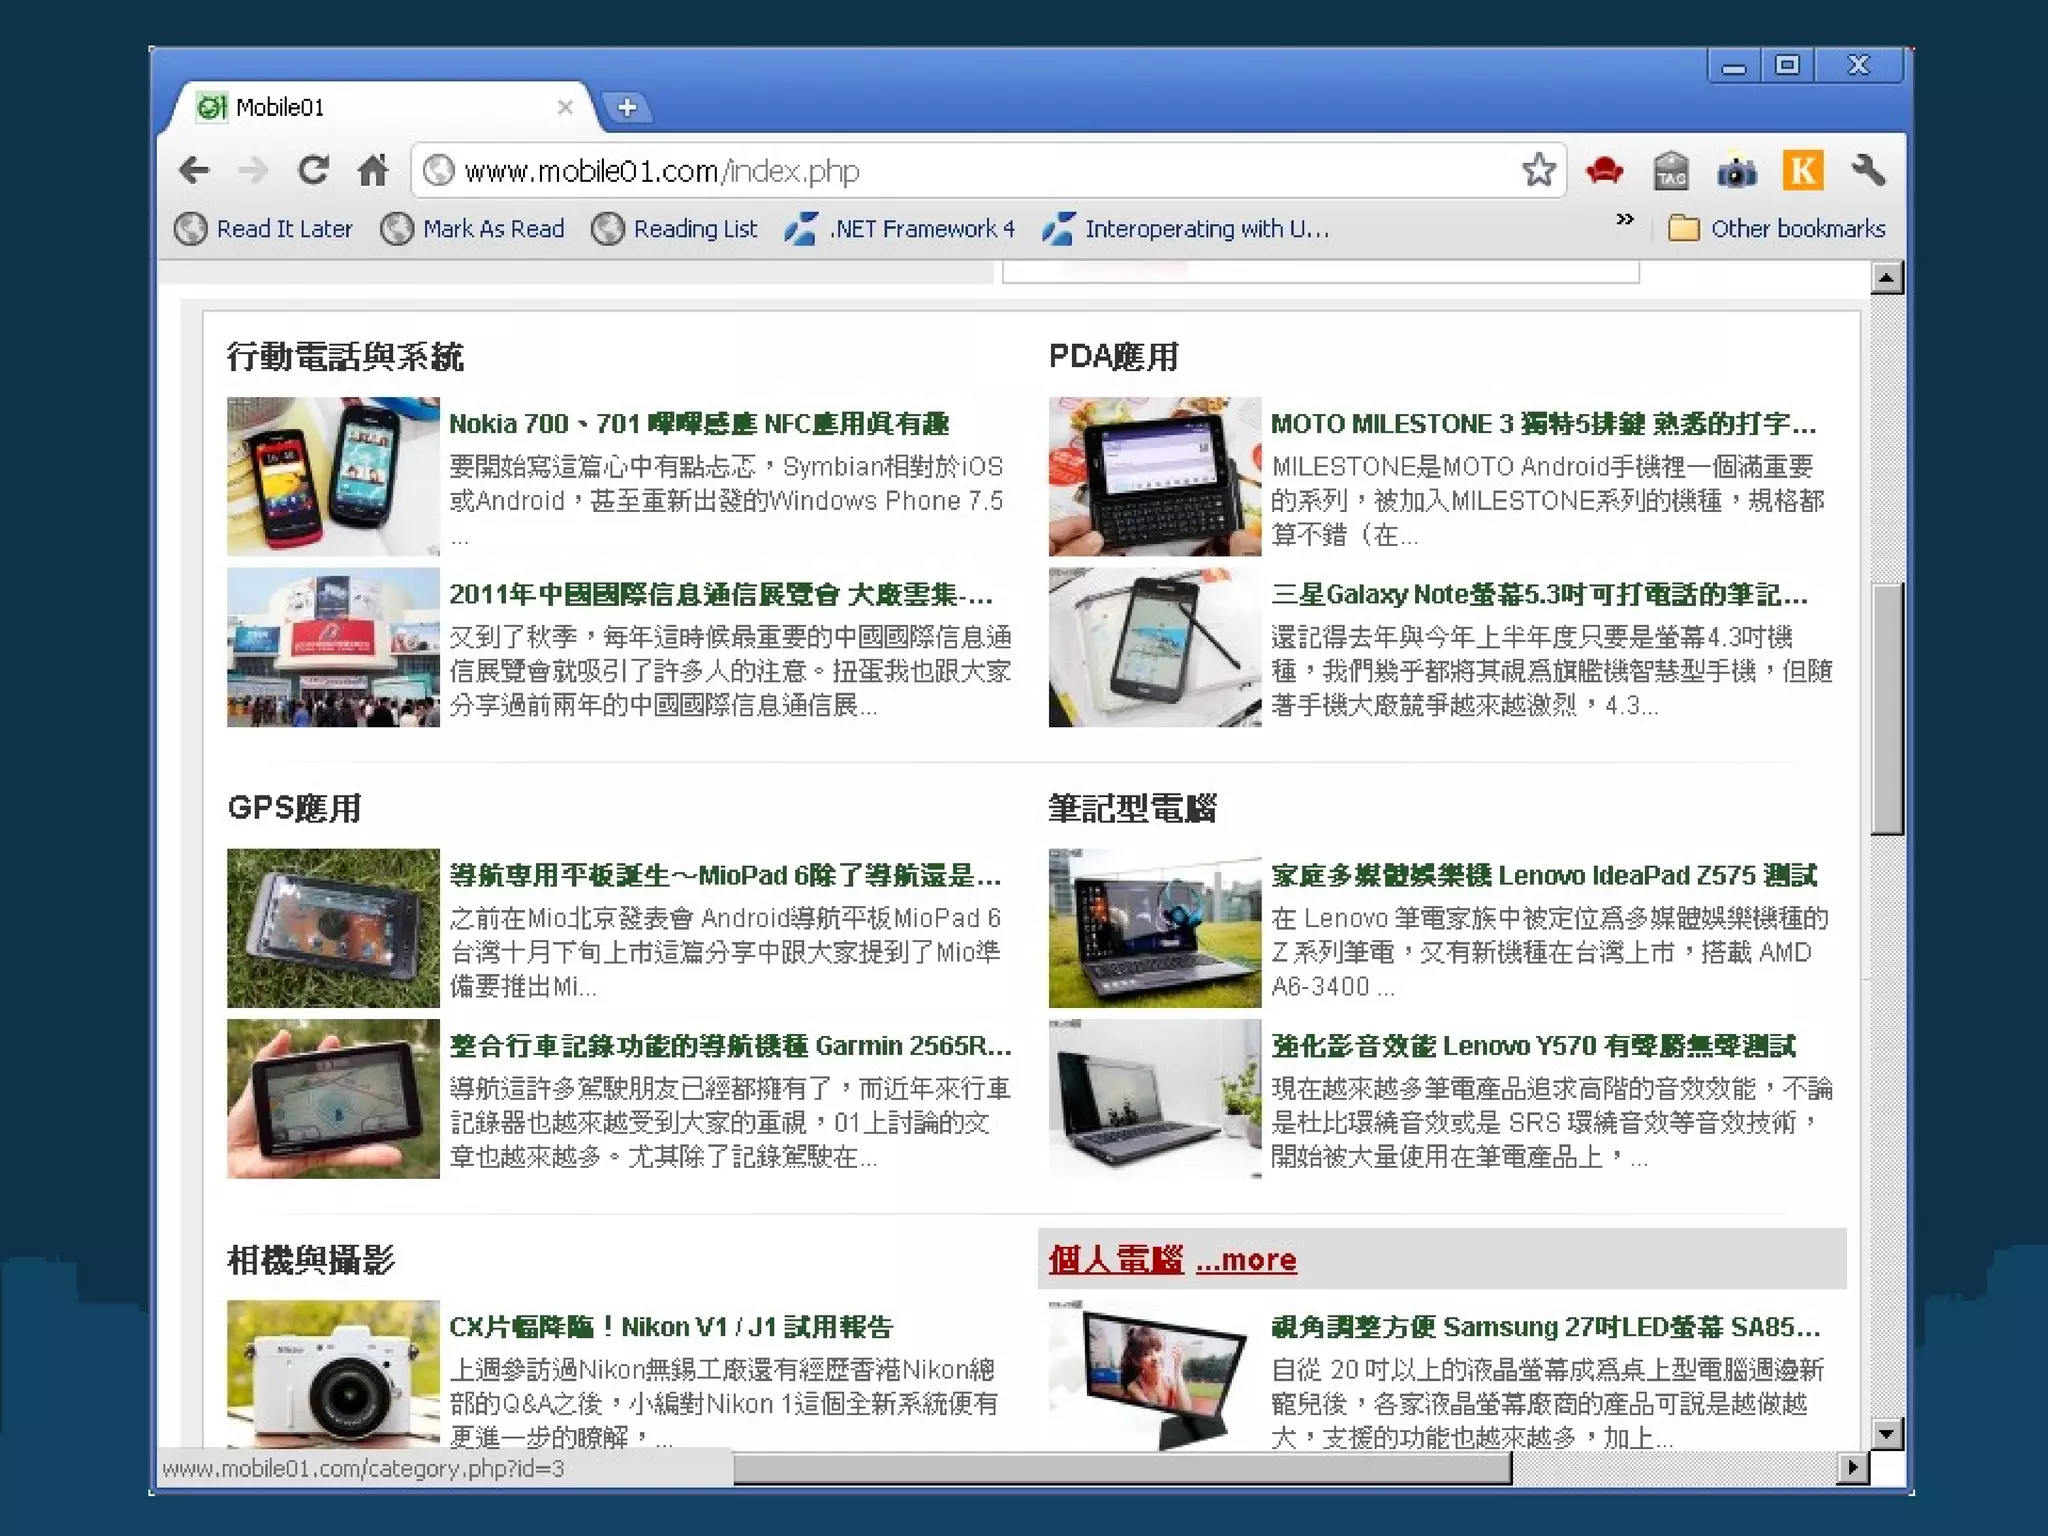Image resolution: width=2048 pixels, height=1536 pixels.
Task: Click the vertical scrollbar down arrow
Action: pyautogui.click(x=1886, y=1434)
